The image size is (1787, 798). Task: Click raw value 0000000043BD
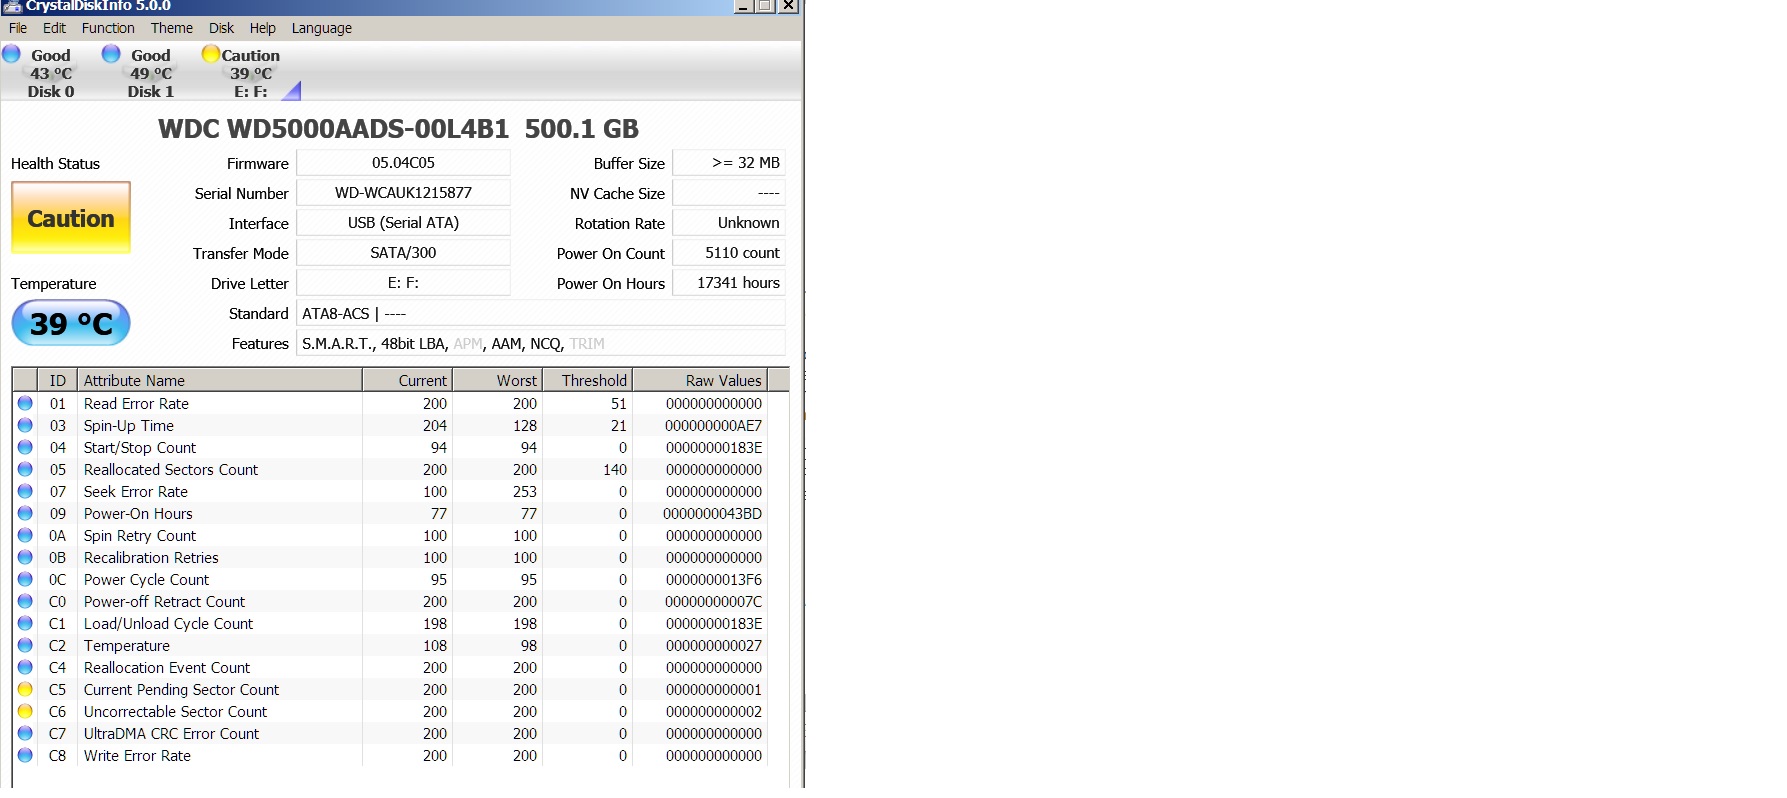pyautogui.click(x=712, y=514)
